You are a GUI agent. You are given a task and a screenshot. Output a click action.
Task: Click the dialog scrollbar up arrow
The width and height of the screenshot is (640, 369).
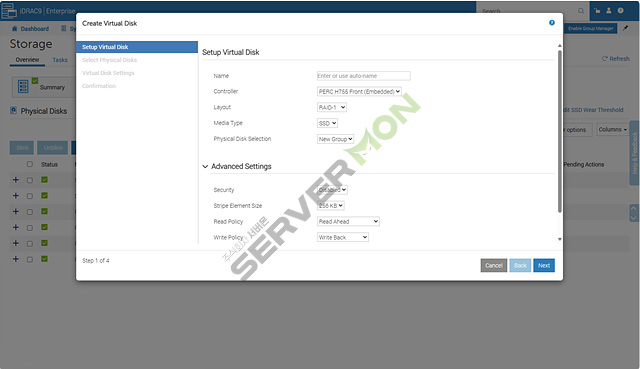point(560,46)
